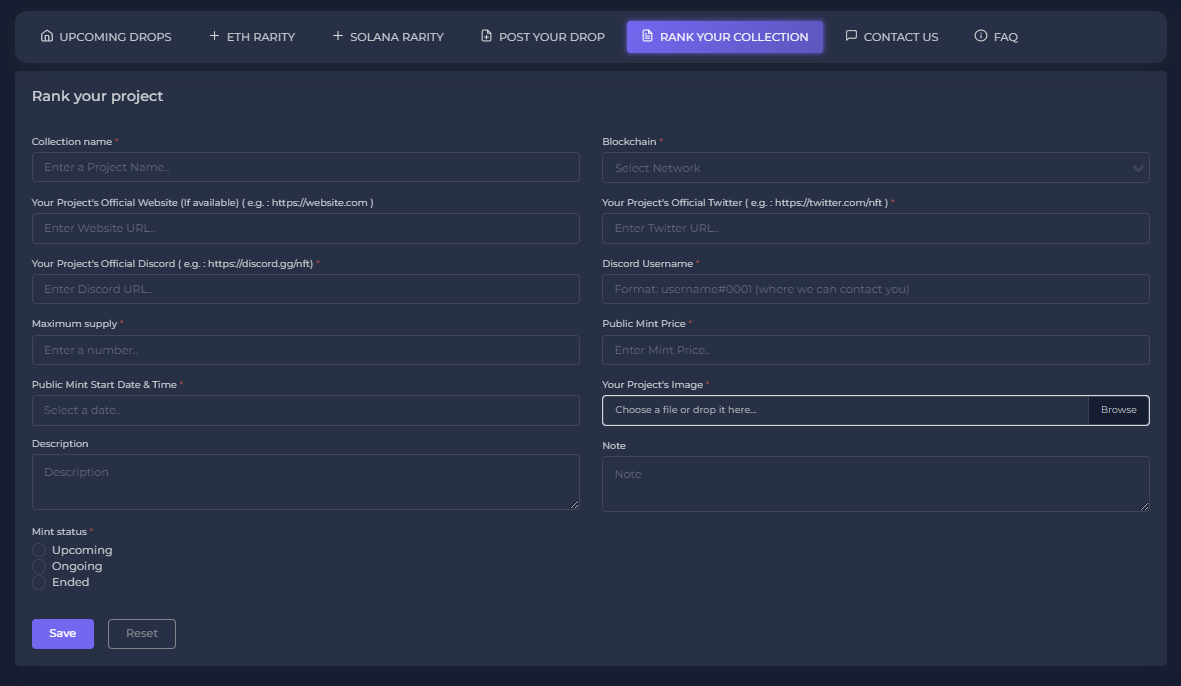
Task: Click the document icon in Rank Your Collection
Action: point(647,37)
